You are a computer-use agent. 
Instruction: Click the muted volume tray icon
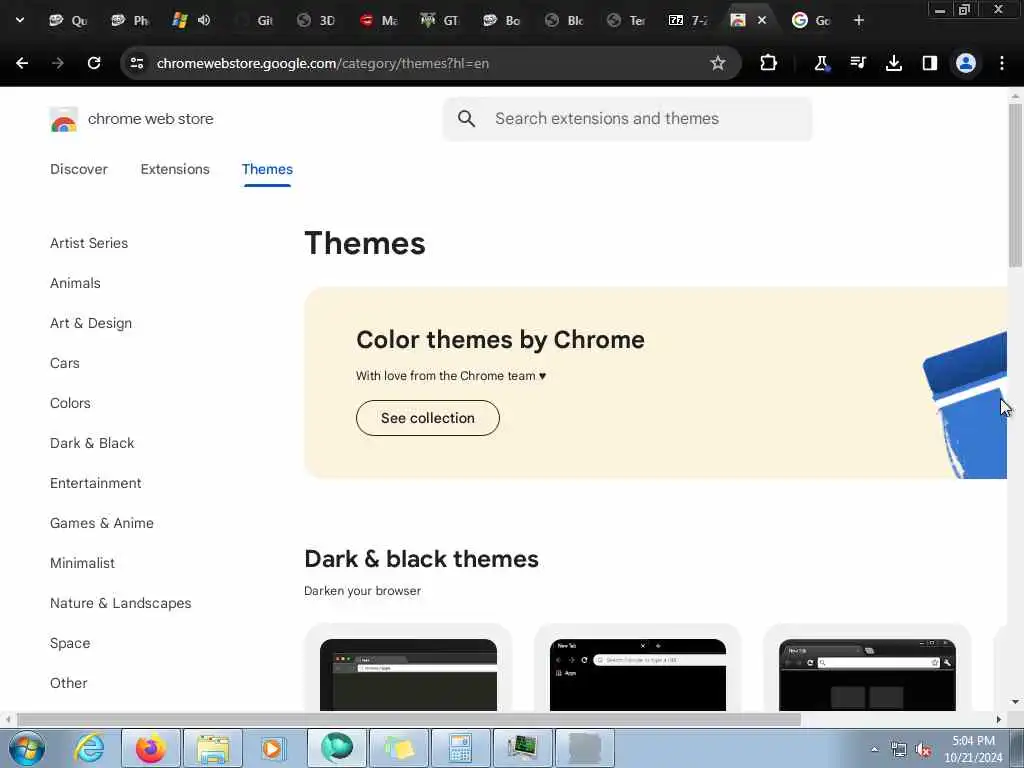(x=923, y=750)
